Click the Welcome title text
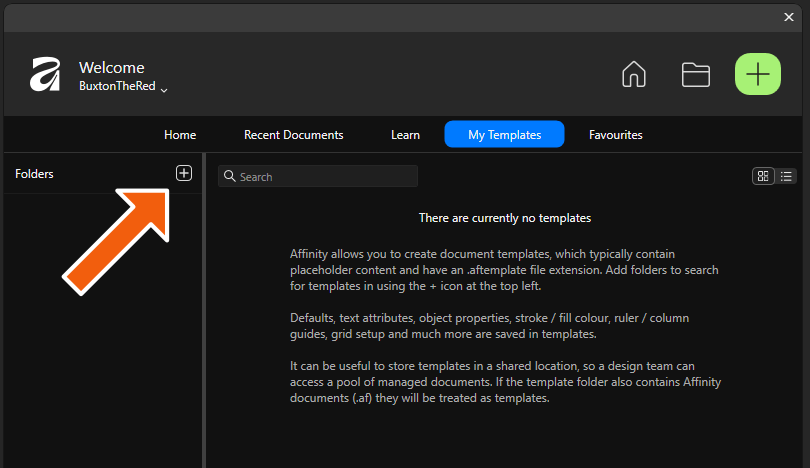Image resolution: width=810 pixels, height=468 pixels. coord(112,67)
